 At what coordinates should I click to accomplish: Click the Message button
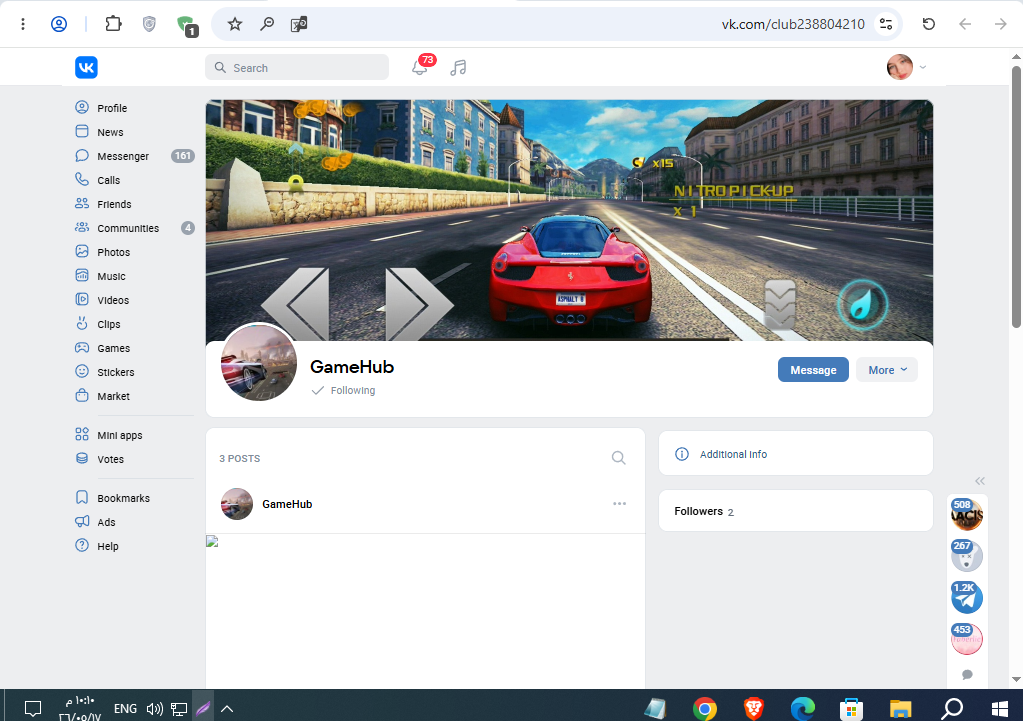tap(813, 370)
